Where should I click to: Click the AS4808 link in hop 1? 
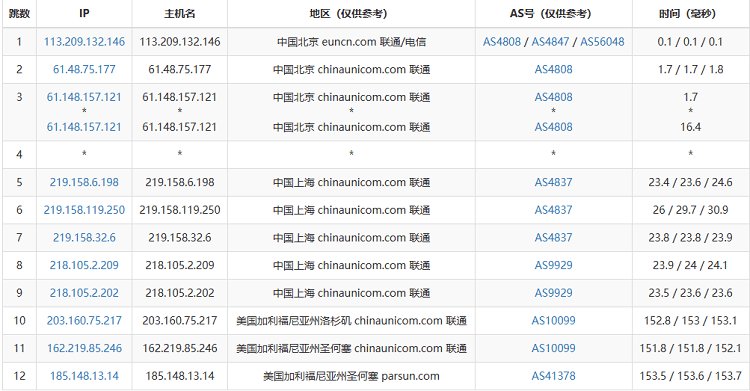pyautogui.click(x=501, y=42)
